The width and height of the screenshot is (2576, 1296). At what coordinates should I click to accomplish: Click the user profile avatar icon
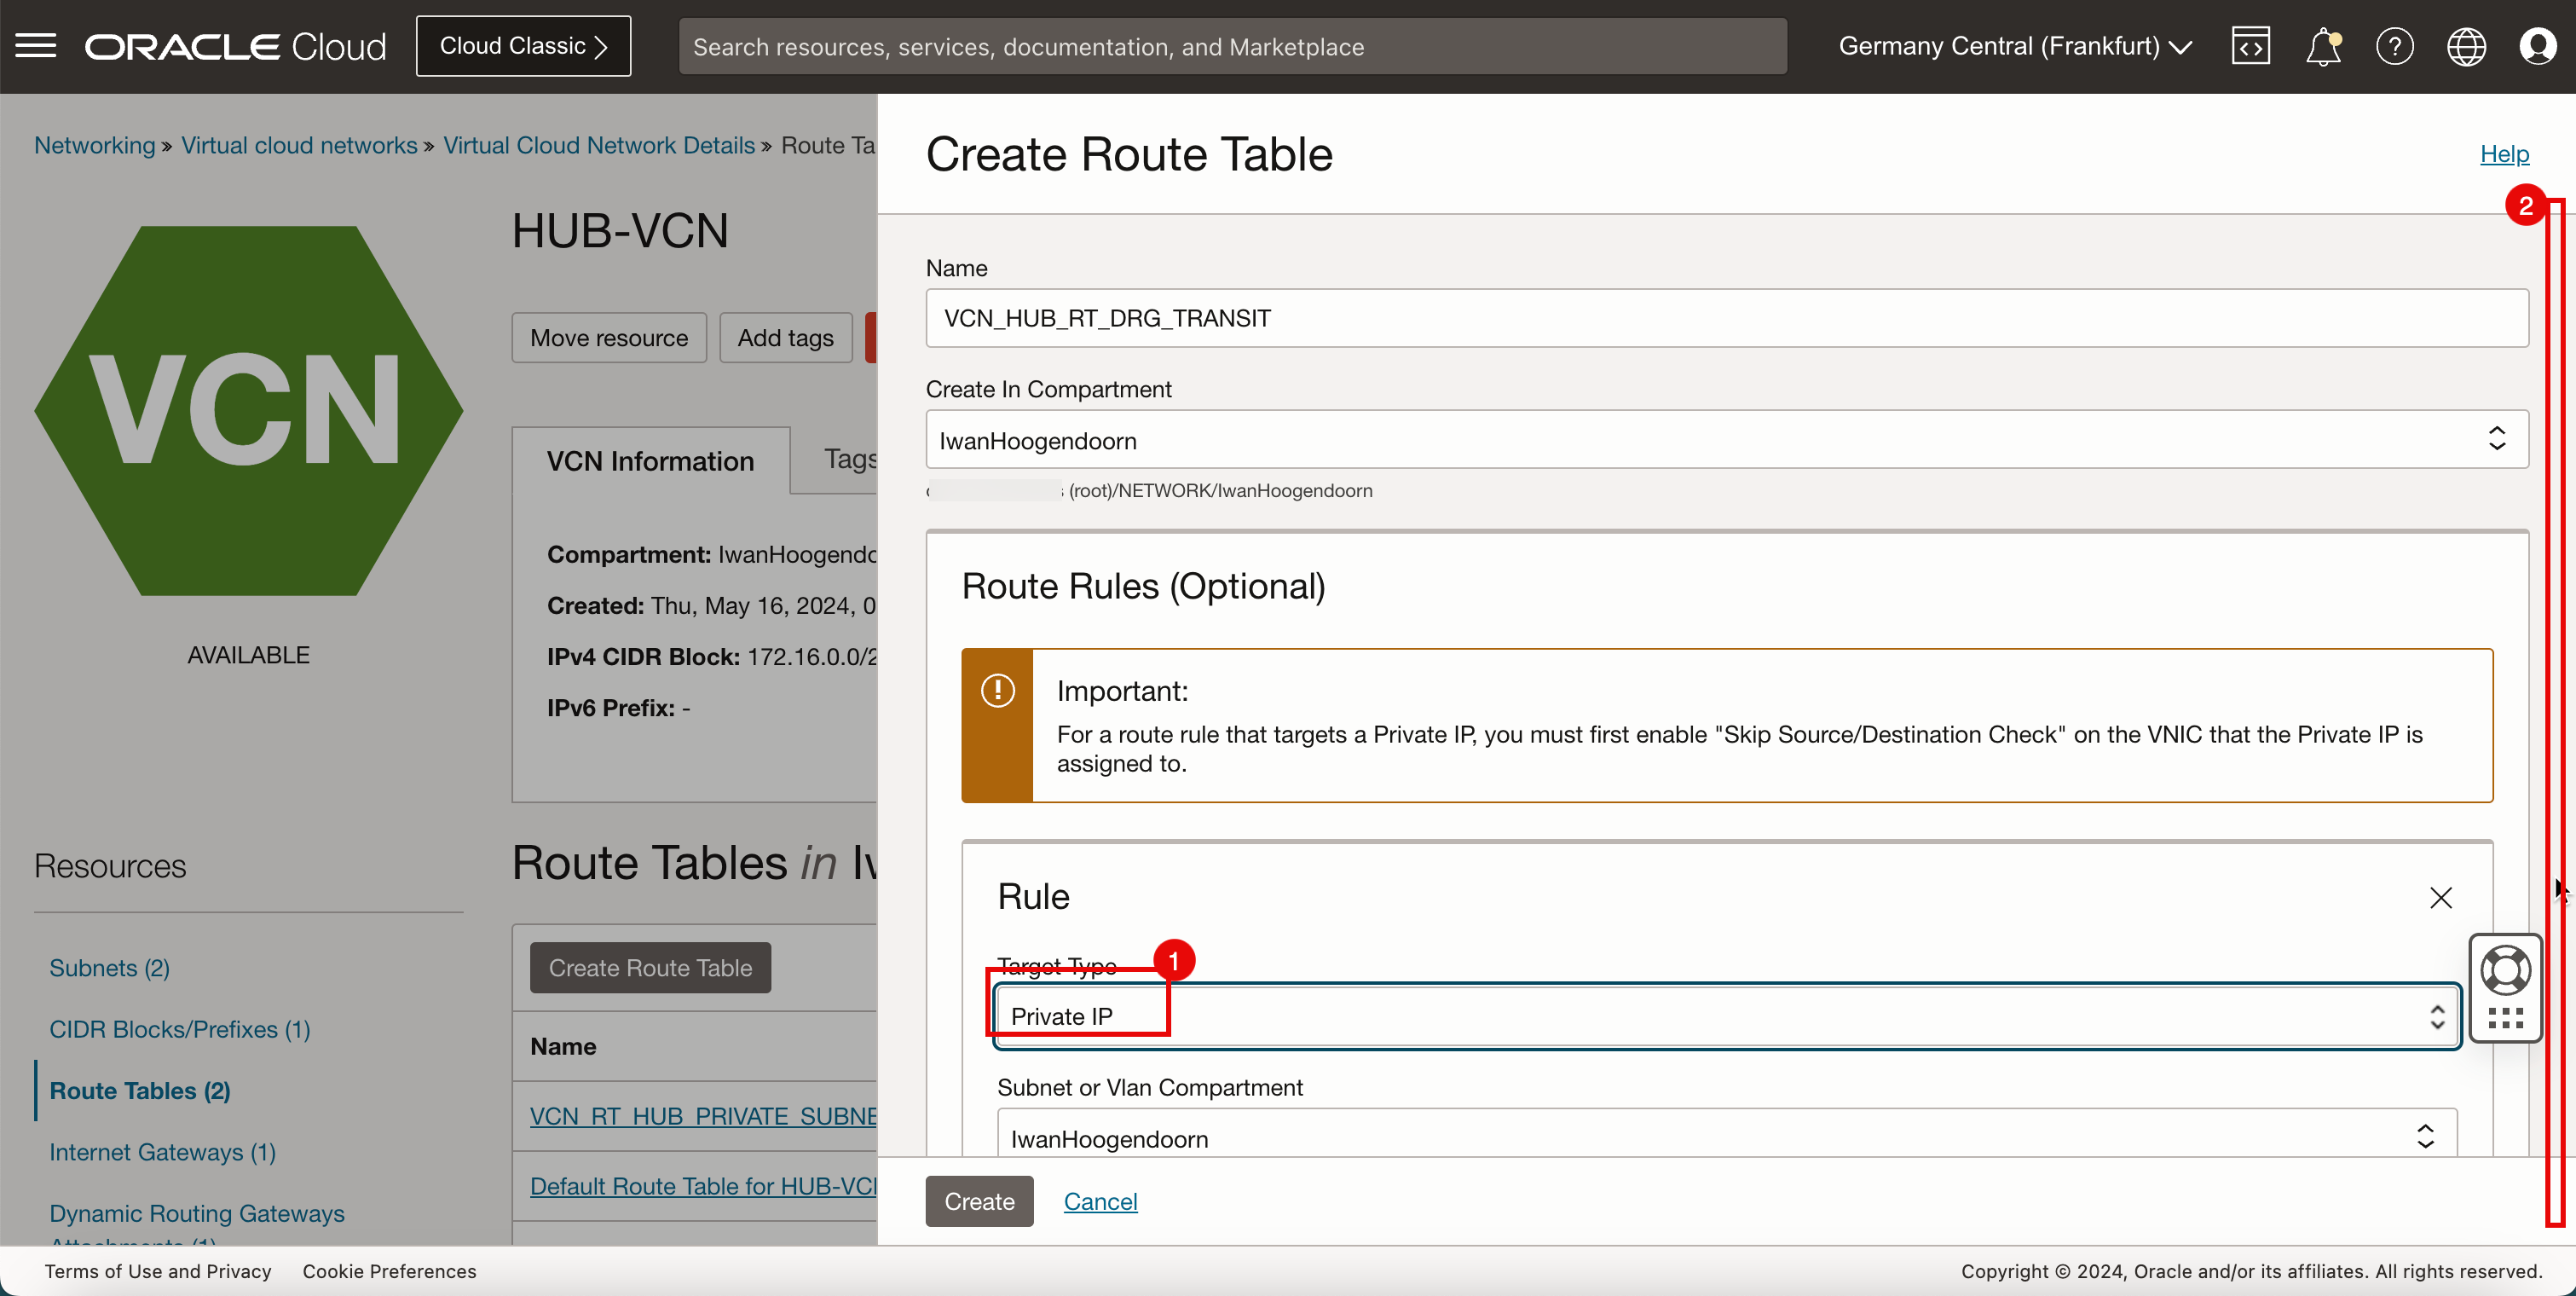click(x=2539, y=46)
